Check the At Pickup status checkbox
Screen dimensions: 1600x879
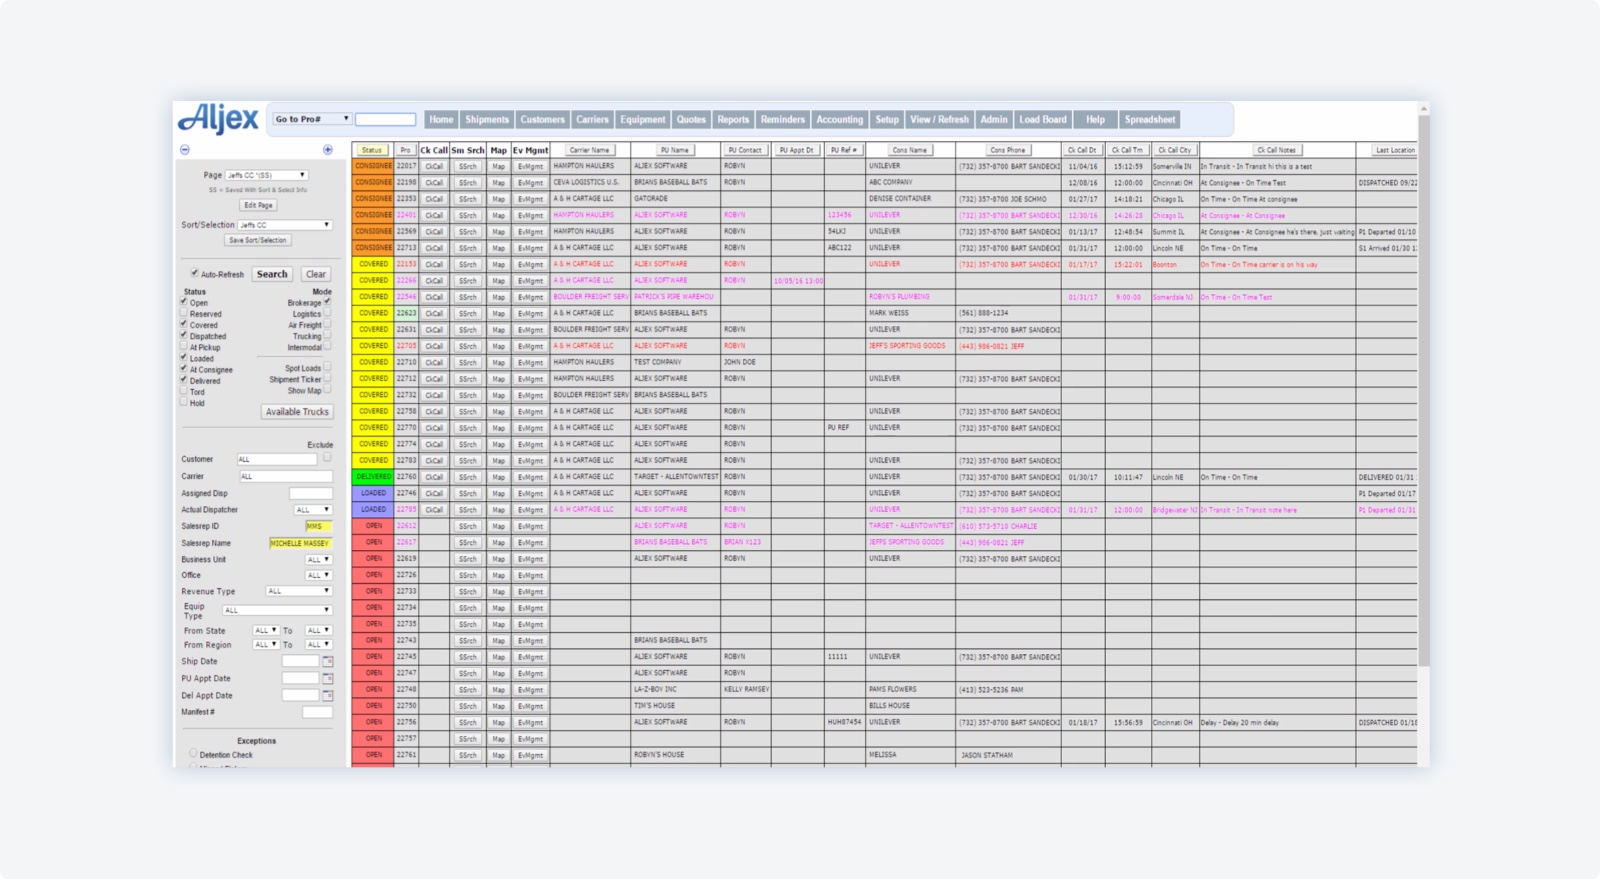pos(184,346)
